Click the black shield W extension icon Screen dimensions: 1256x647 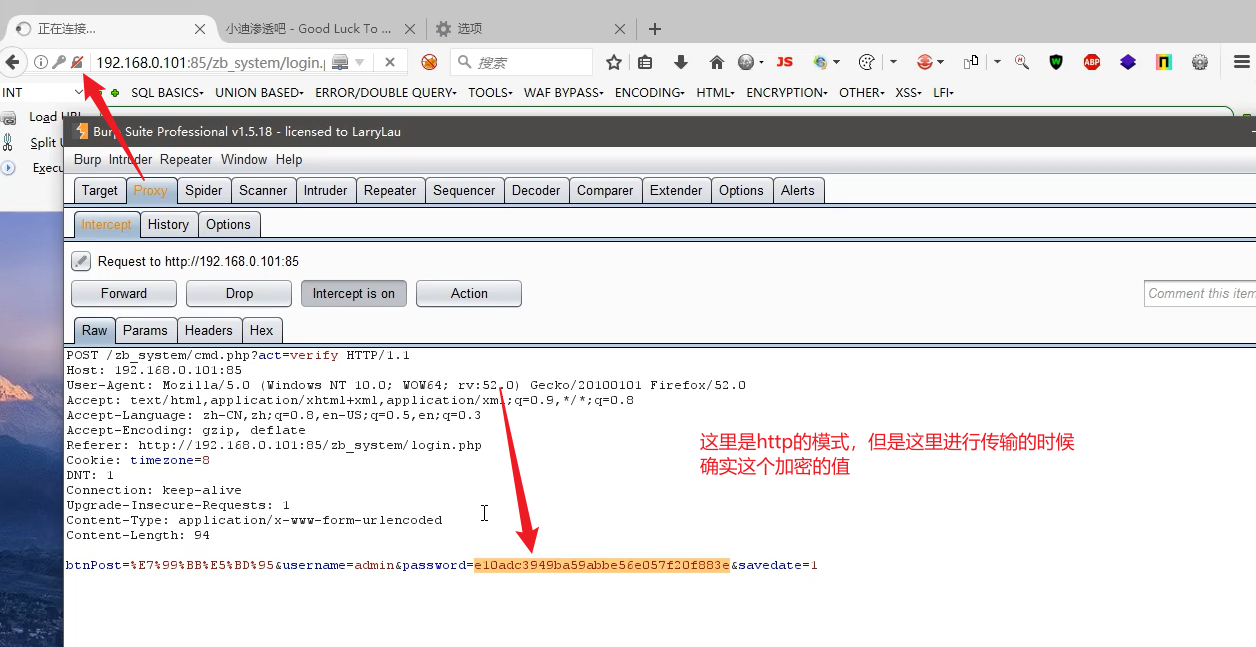pos(1056,62)
